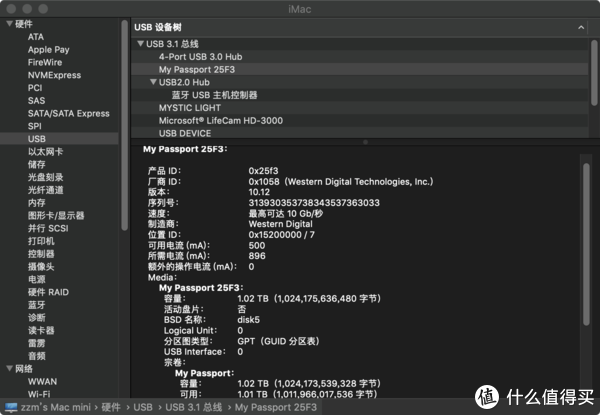
Task: Click the pane splitter handle dot
Action: tap(365, 142)
